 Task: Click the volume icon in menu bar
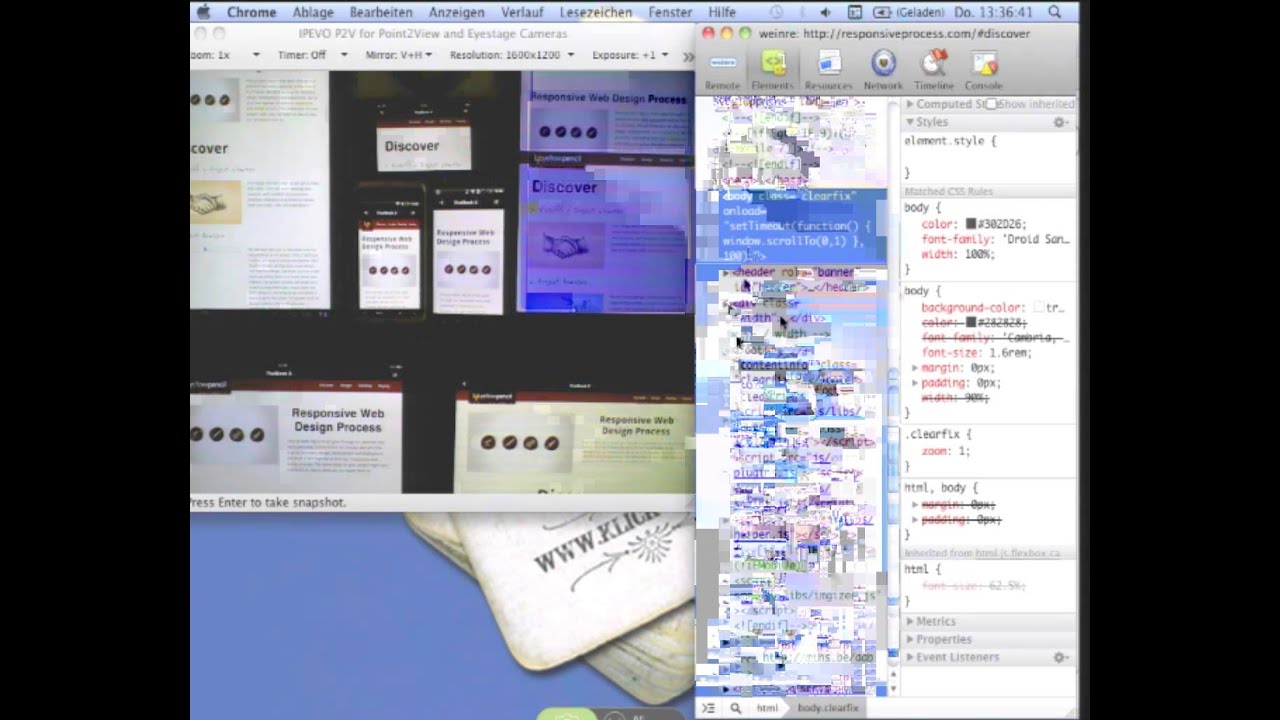(x=826, y=12)
